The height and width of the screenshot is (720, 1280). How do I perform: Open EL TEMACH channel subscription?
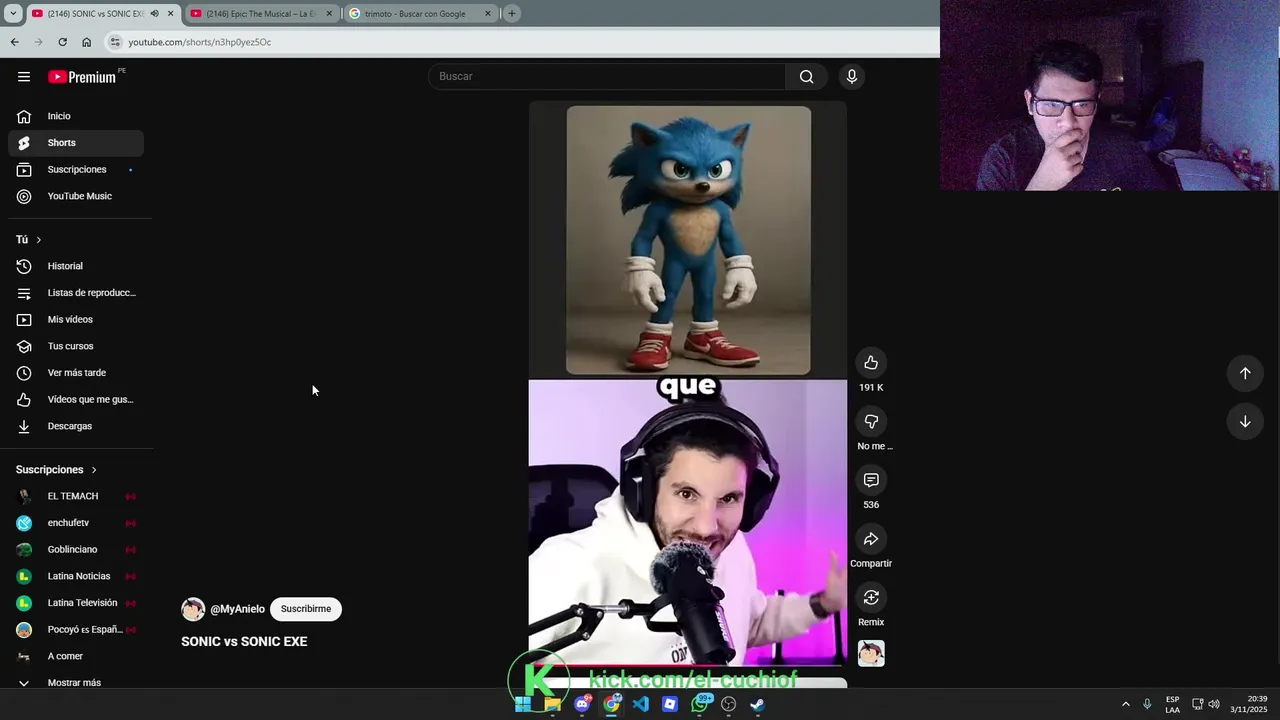tap(76, 496)
